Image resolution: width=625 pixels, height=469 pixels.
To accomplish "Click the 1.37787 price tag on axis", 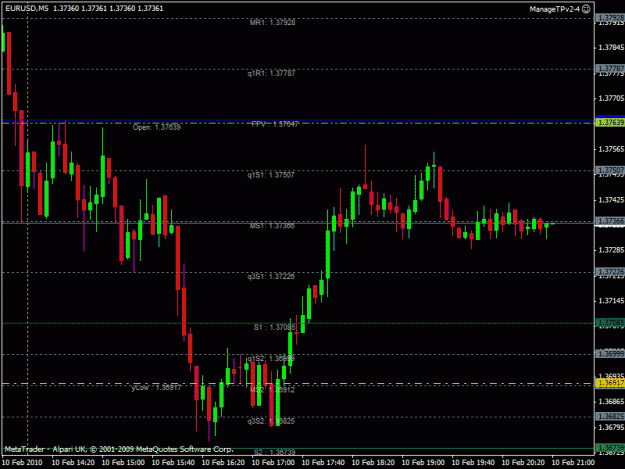I will (x=610, y=69).
